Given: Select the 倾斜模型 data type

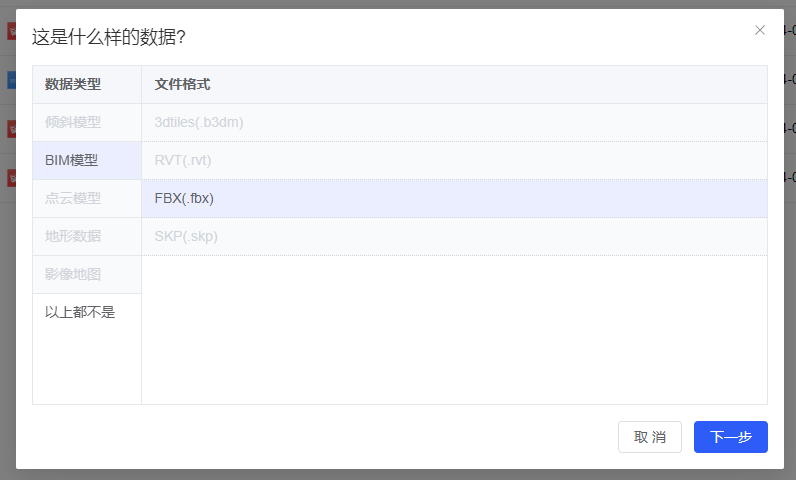Looking at the screenshot, I should coord(73,122).
